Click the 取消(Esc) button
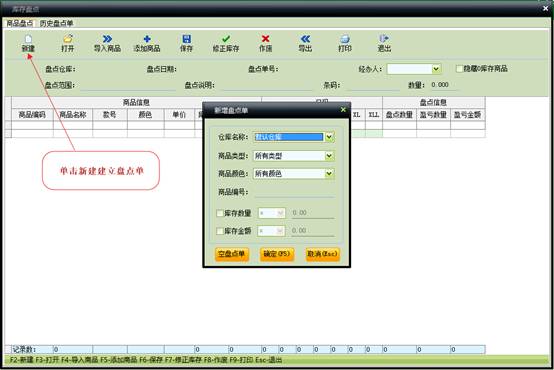The height and width of the screenshot is (370, 554). point(323,254)
